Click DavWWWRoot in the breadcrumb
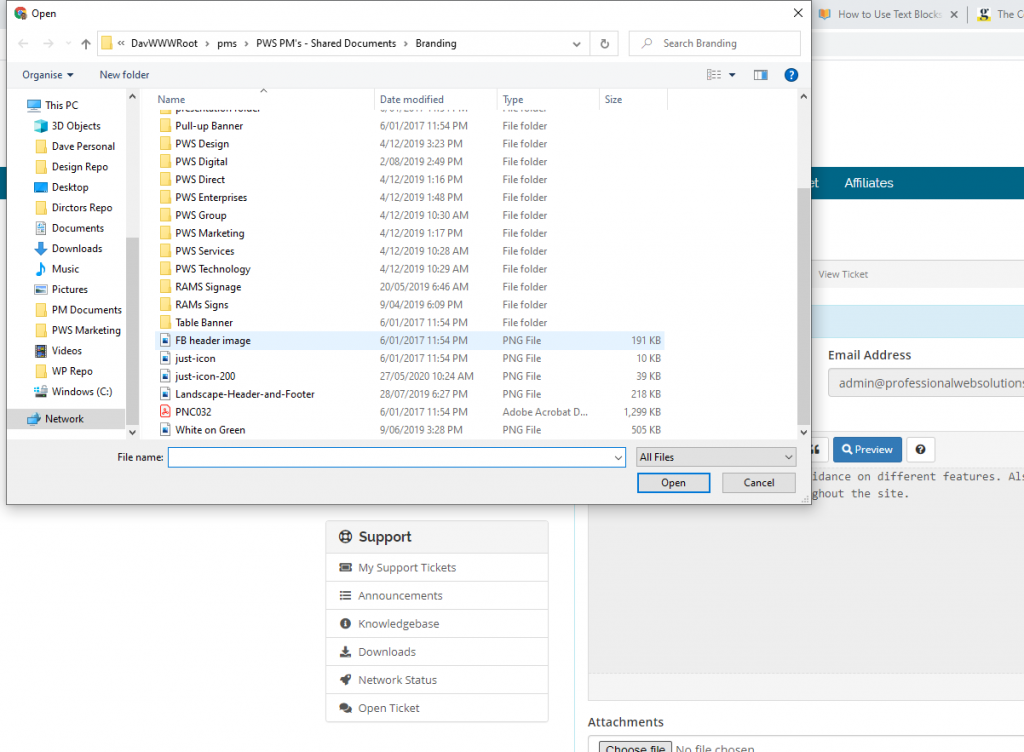 coord(164,44)
